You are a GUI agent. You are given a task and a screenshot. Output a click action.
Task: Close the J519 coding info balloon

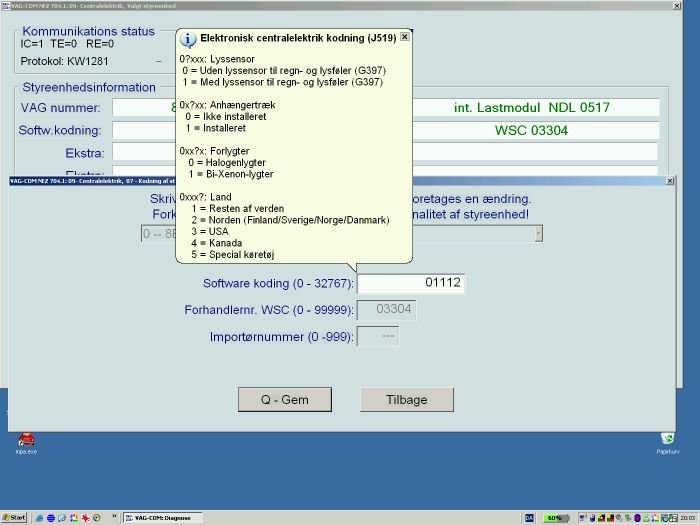(404, 37)
